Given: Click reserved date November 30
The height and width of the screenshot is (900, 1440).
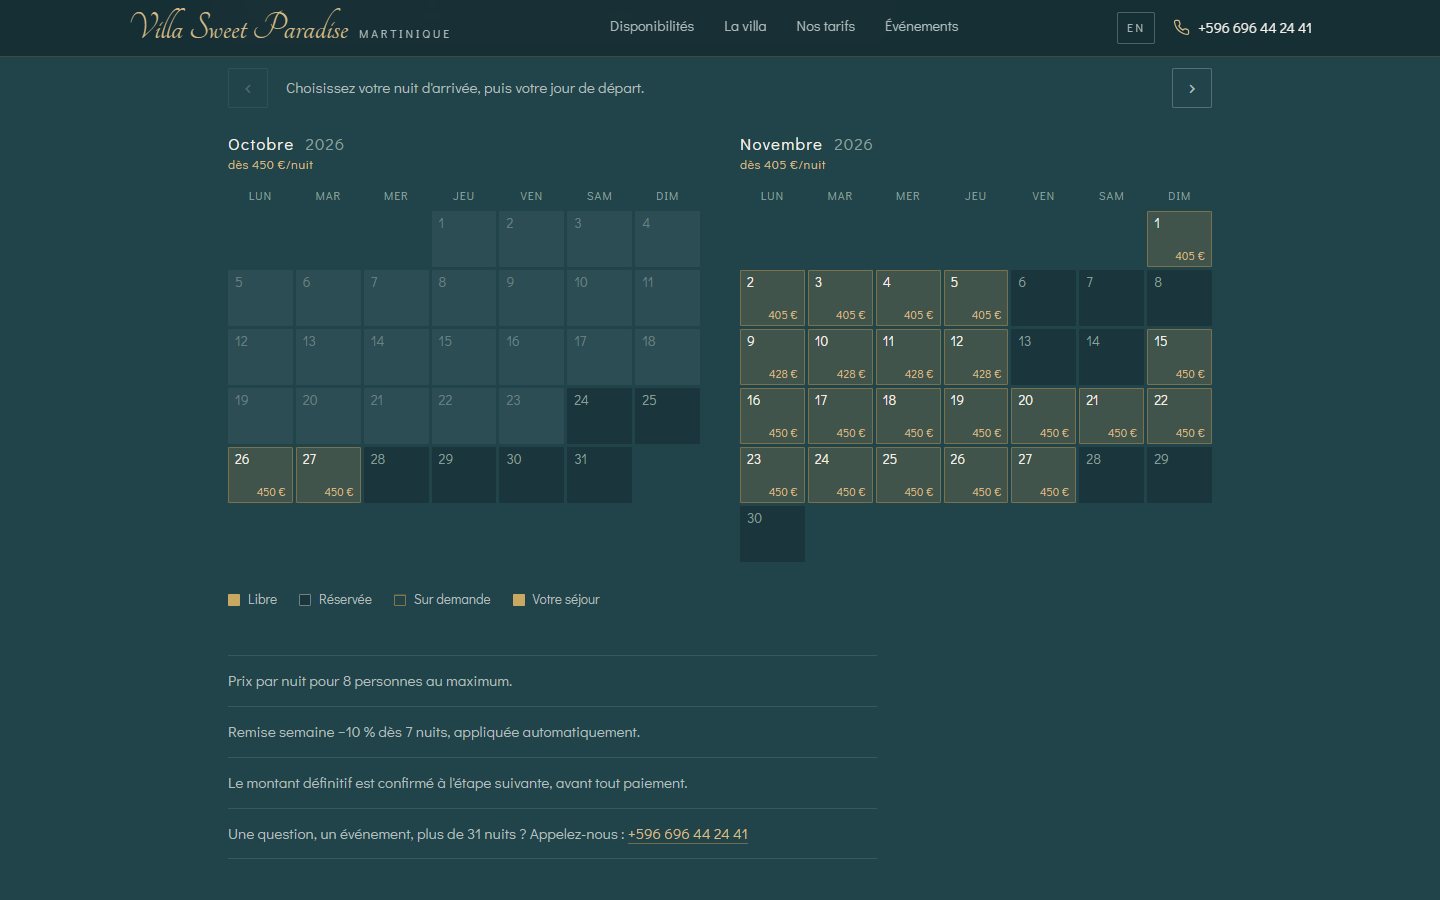Looking at the screenshot, I should click(x=772, y=534).
